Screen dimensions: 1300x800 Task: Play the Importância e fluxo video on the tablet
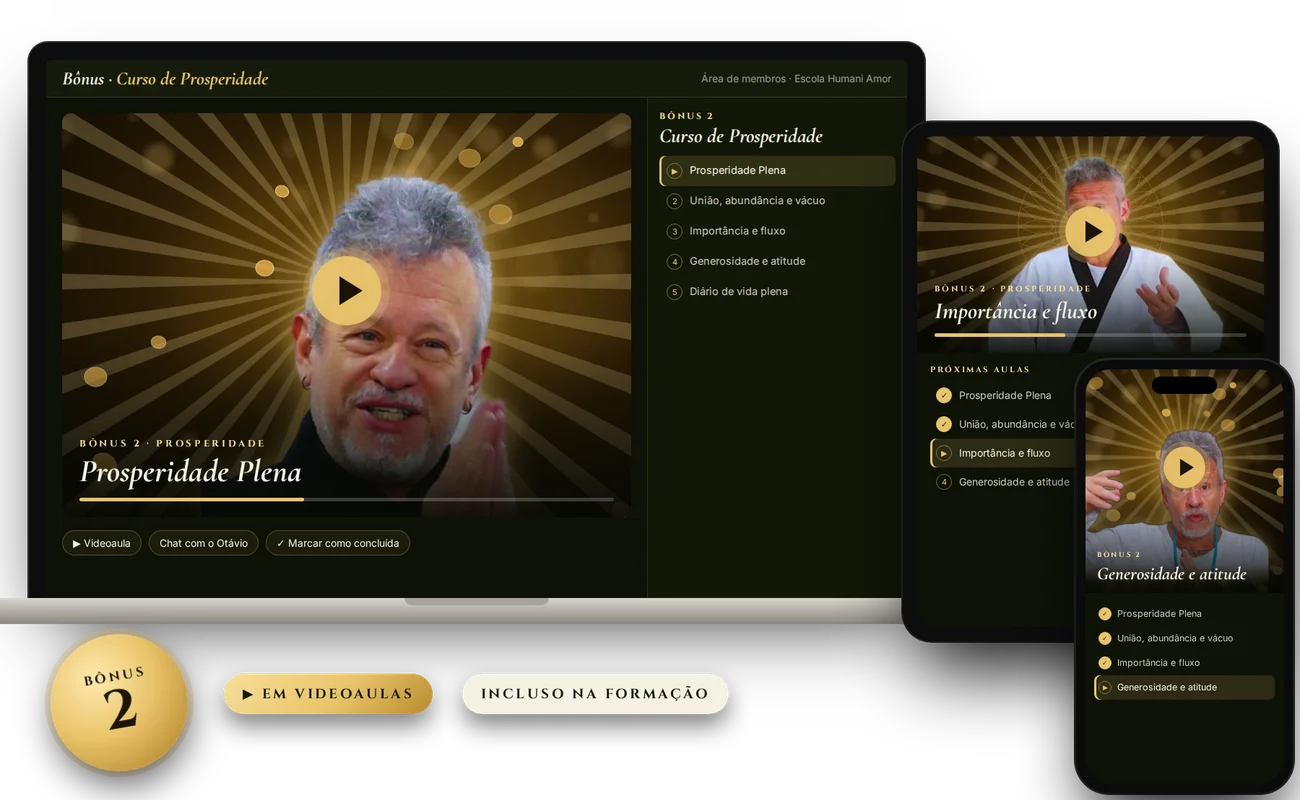point(1091,231)
